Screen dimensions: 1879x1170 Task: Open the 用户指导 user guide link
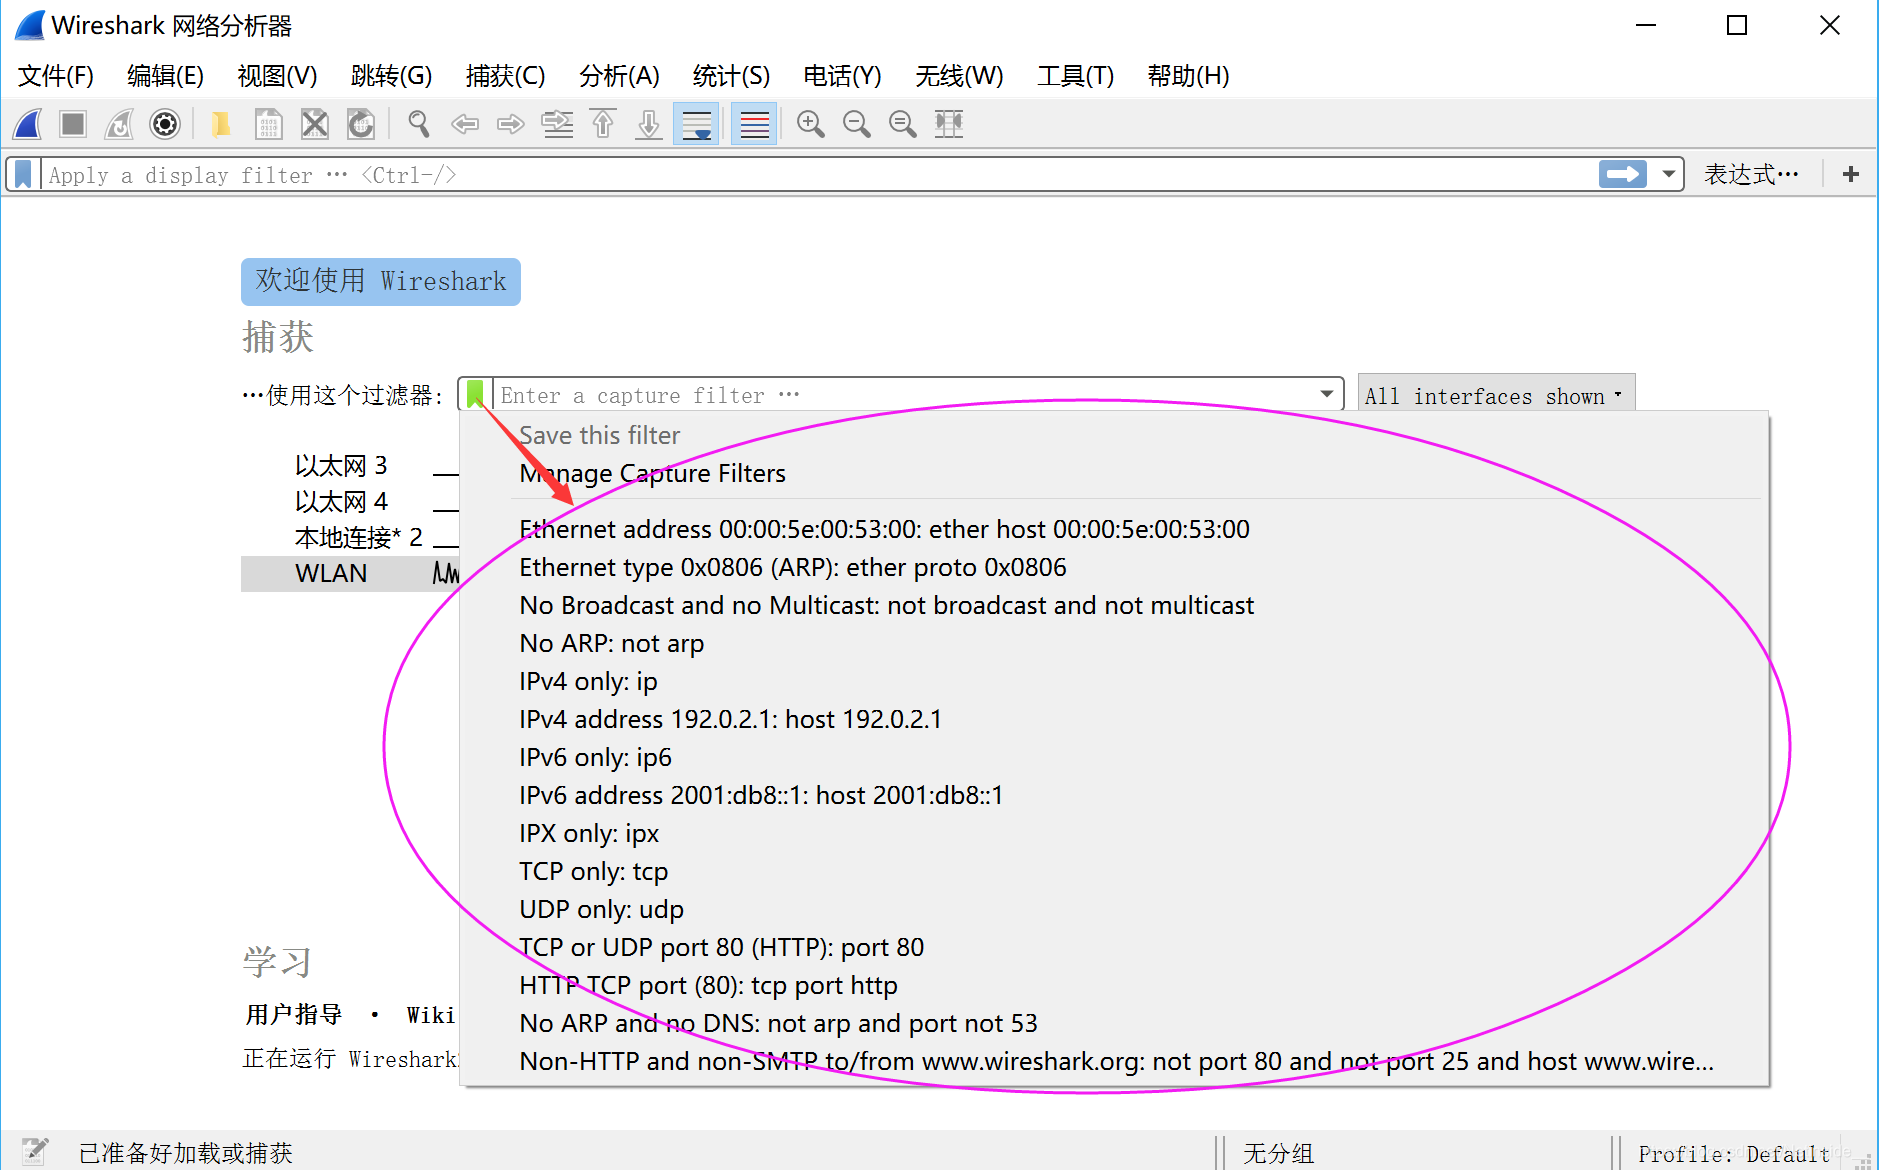point(294,1014)
